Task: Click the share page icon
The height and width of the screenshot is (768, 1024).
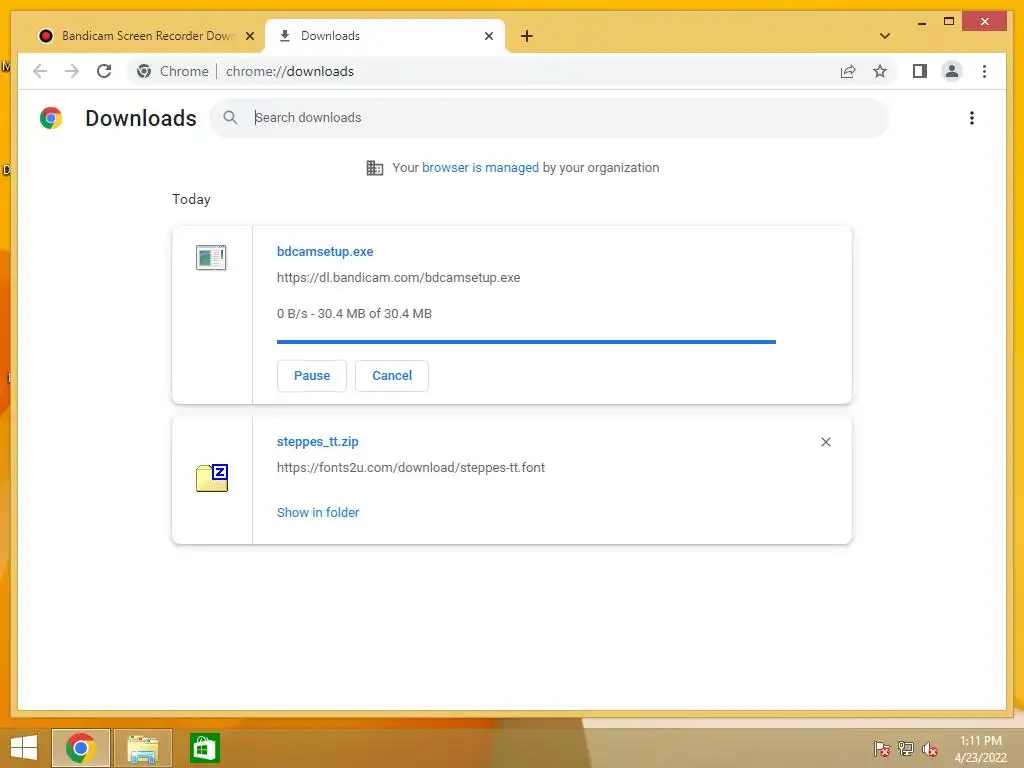Action: [848, 71]
